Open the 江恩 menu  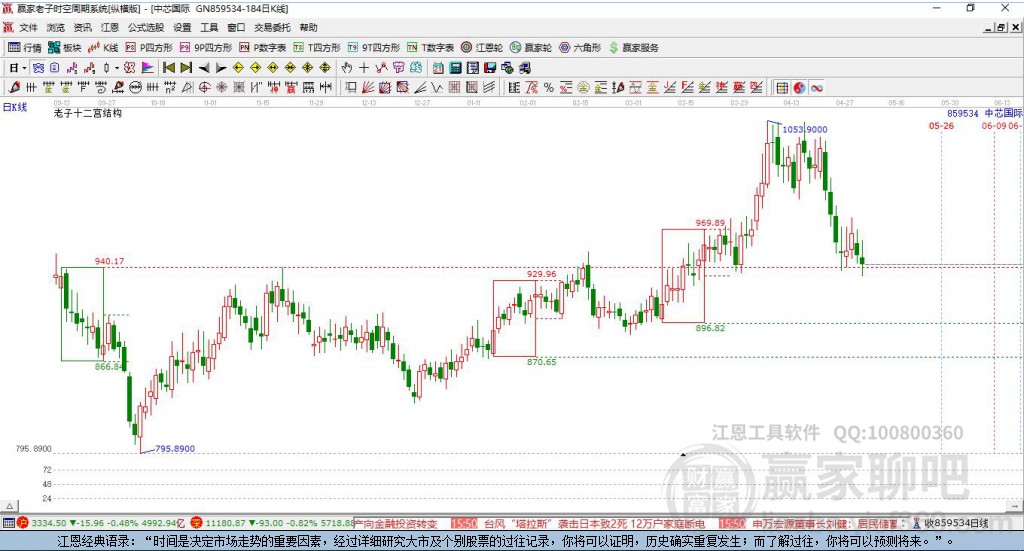[110, 27]
